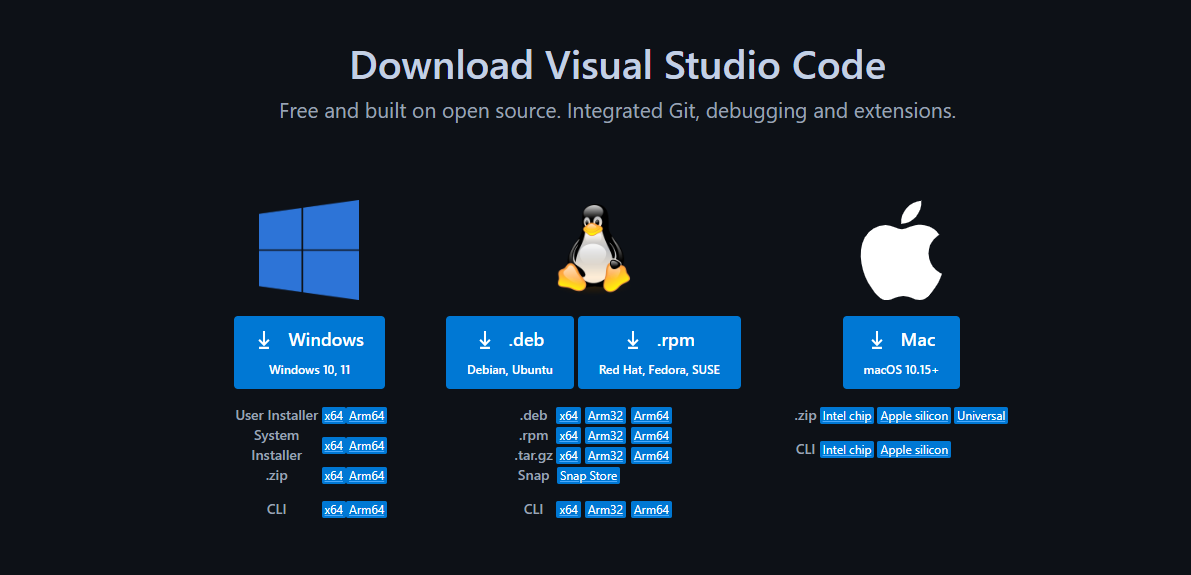The height and width of the screenshot is (575, 1191).
Task: Click the Linux Tux penguin icon
Action: [x=594, y=249]
